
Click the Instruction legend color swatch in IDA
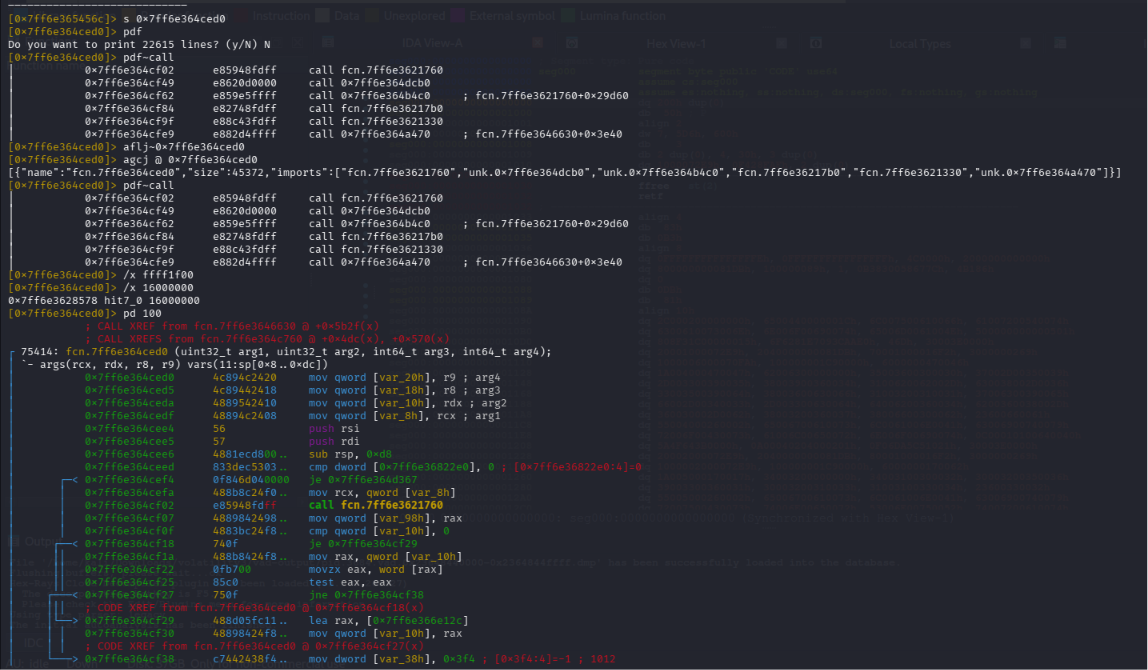[x=242, y=15]
